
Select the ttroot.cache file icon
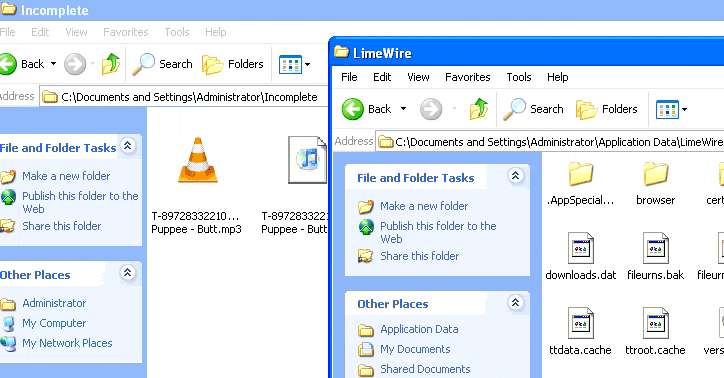(x=655, y=323)
